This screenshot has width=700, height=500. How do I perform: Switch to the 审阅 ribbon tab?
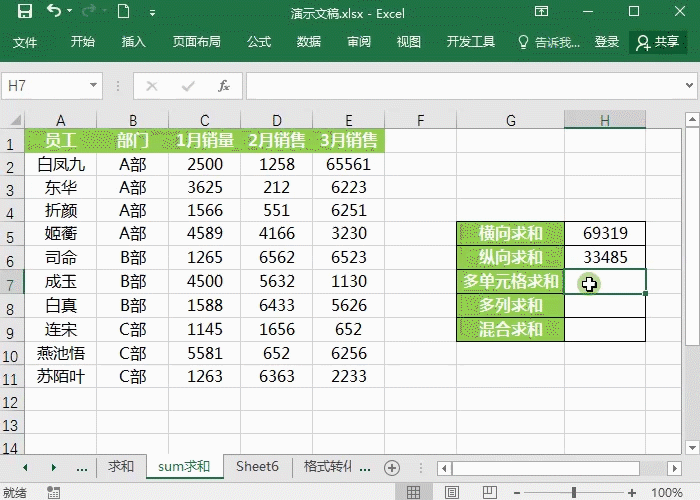click(359, 42)
